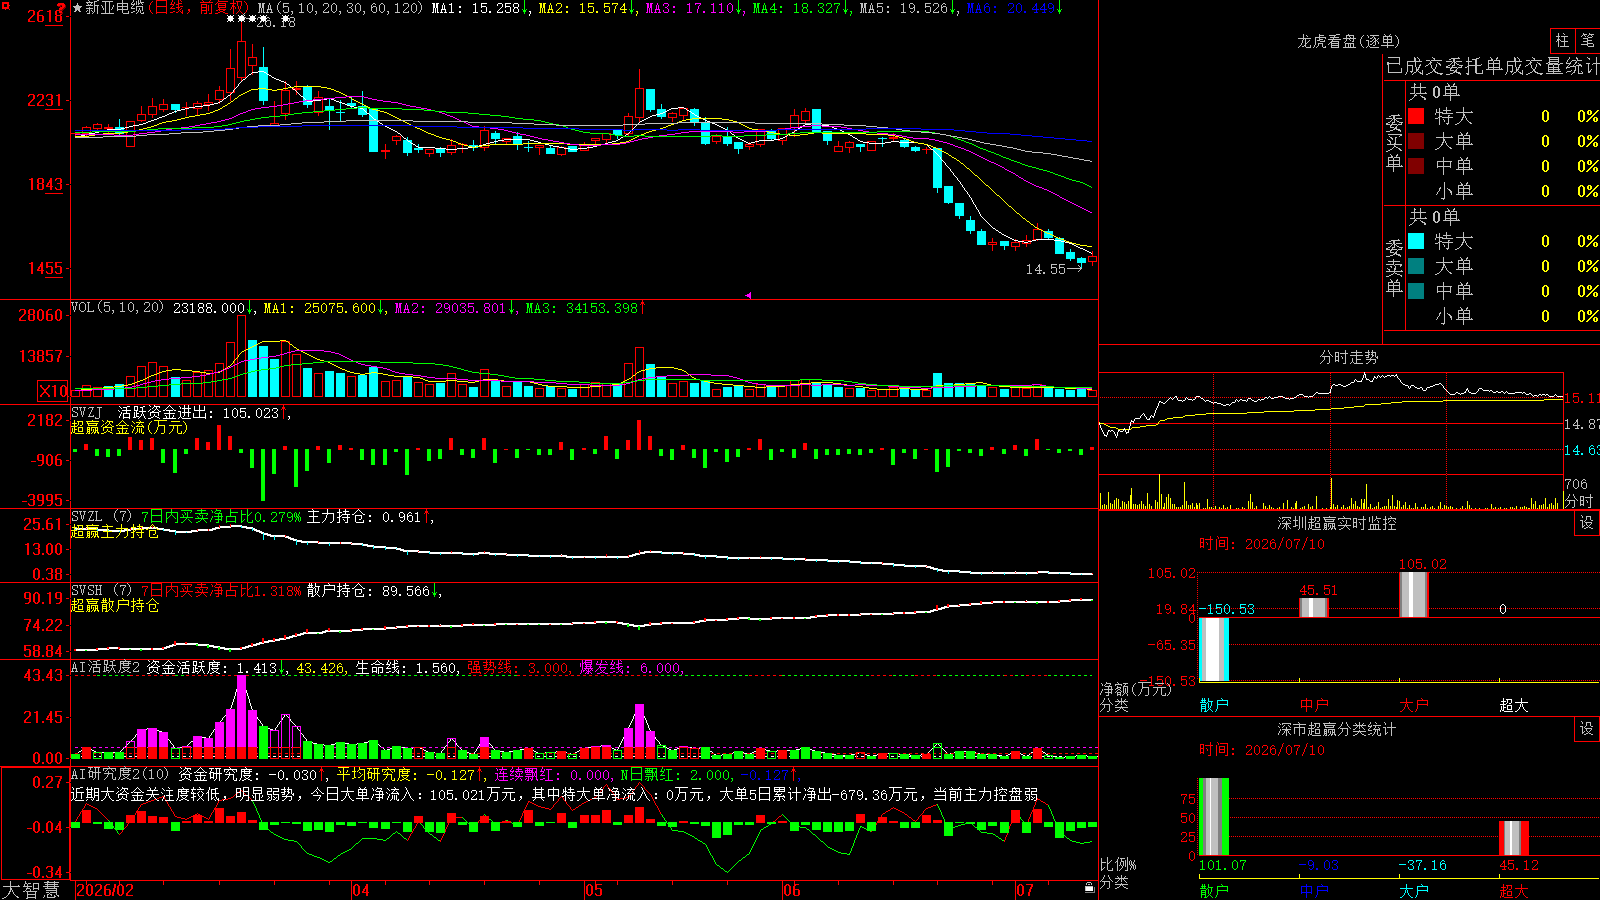Click the MA1: 15.258 value
This screenshot has width=1600, height=900.
point(480,8)
